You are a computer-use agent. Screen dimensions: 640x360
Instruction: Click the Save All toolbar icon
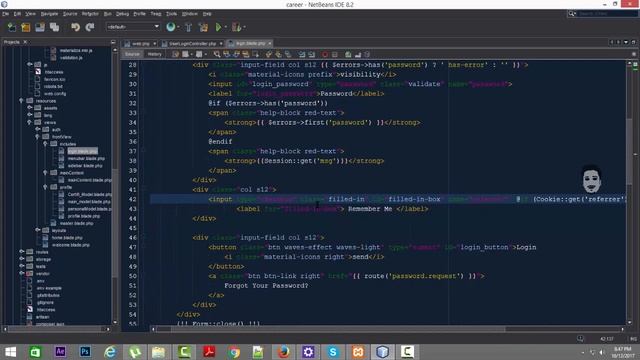54,27
